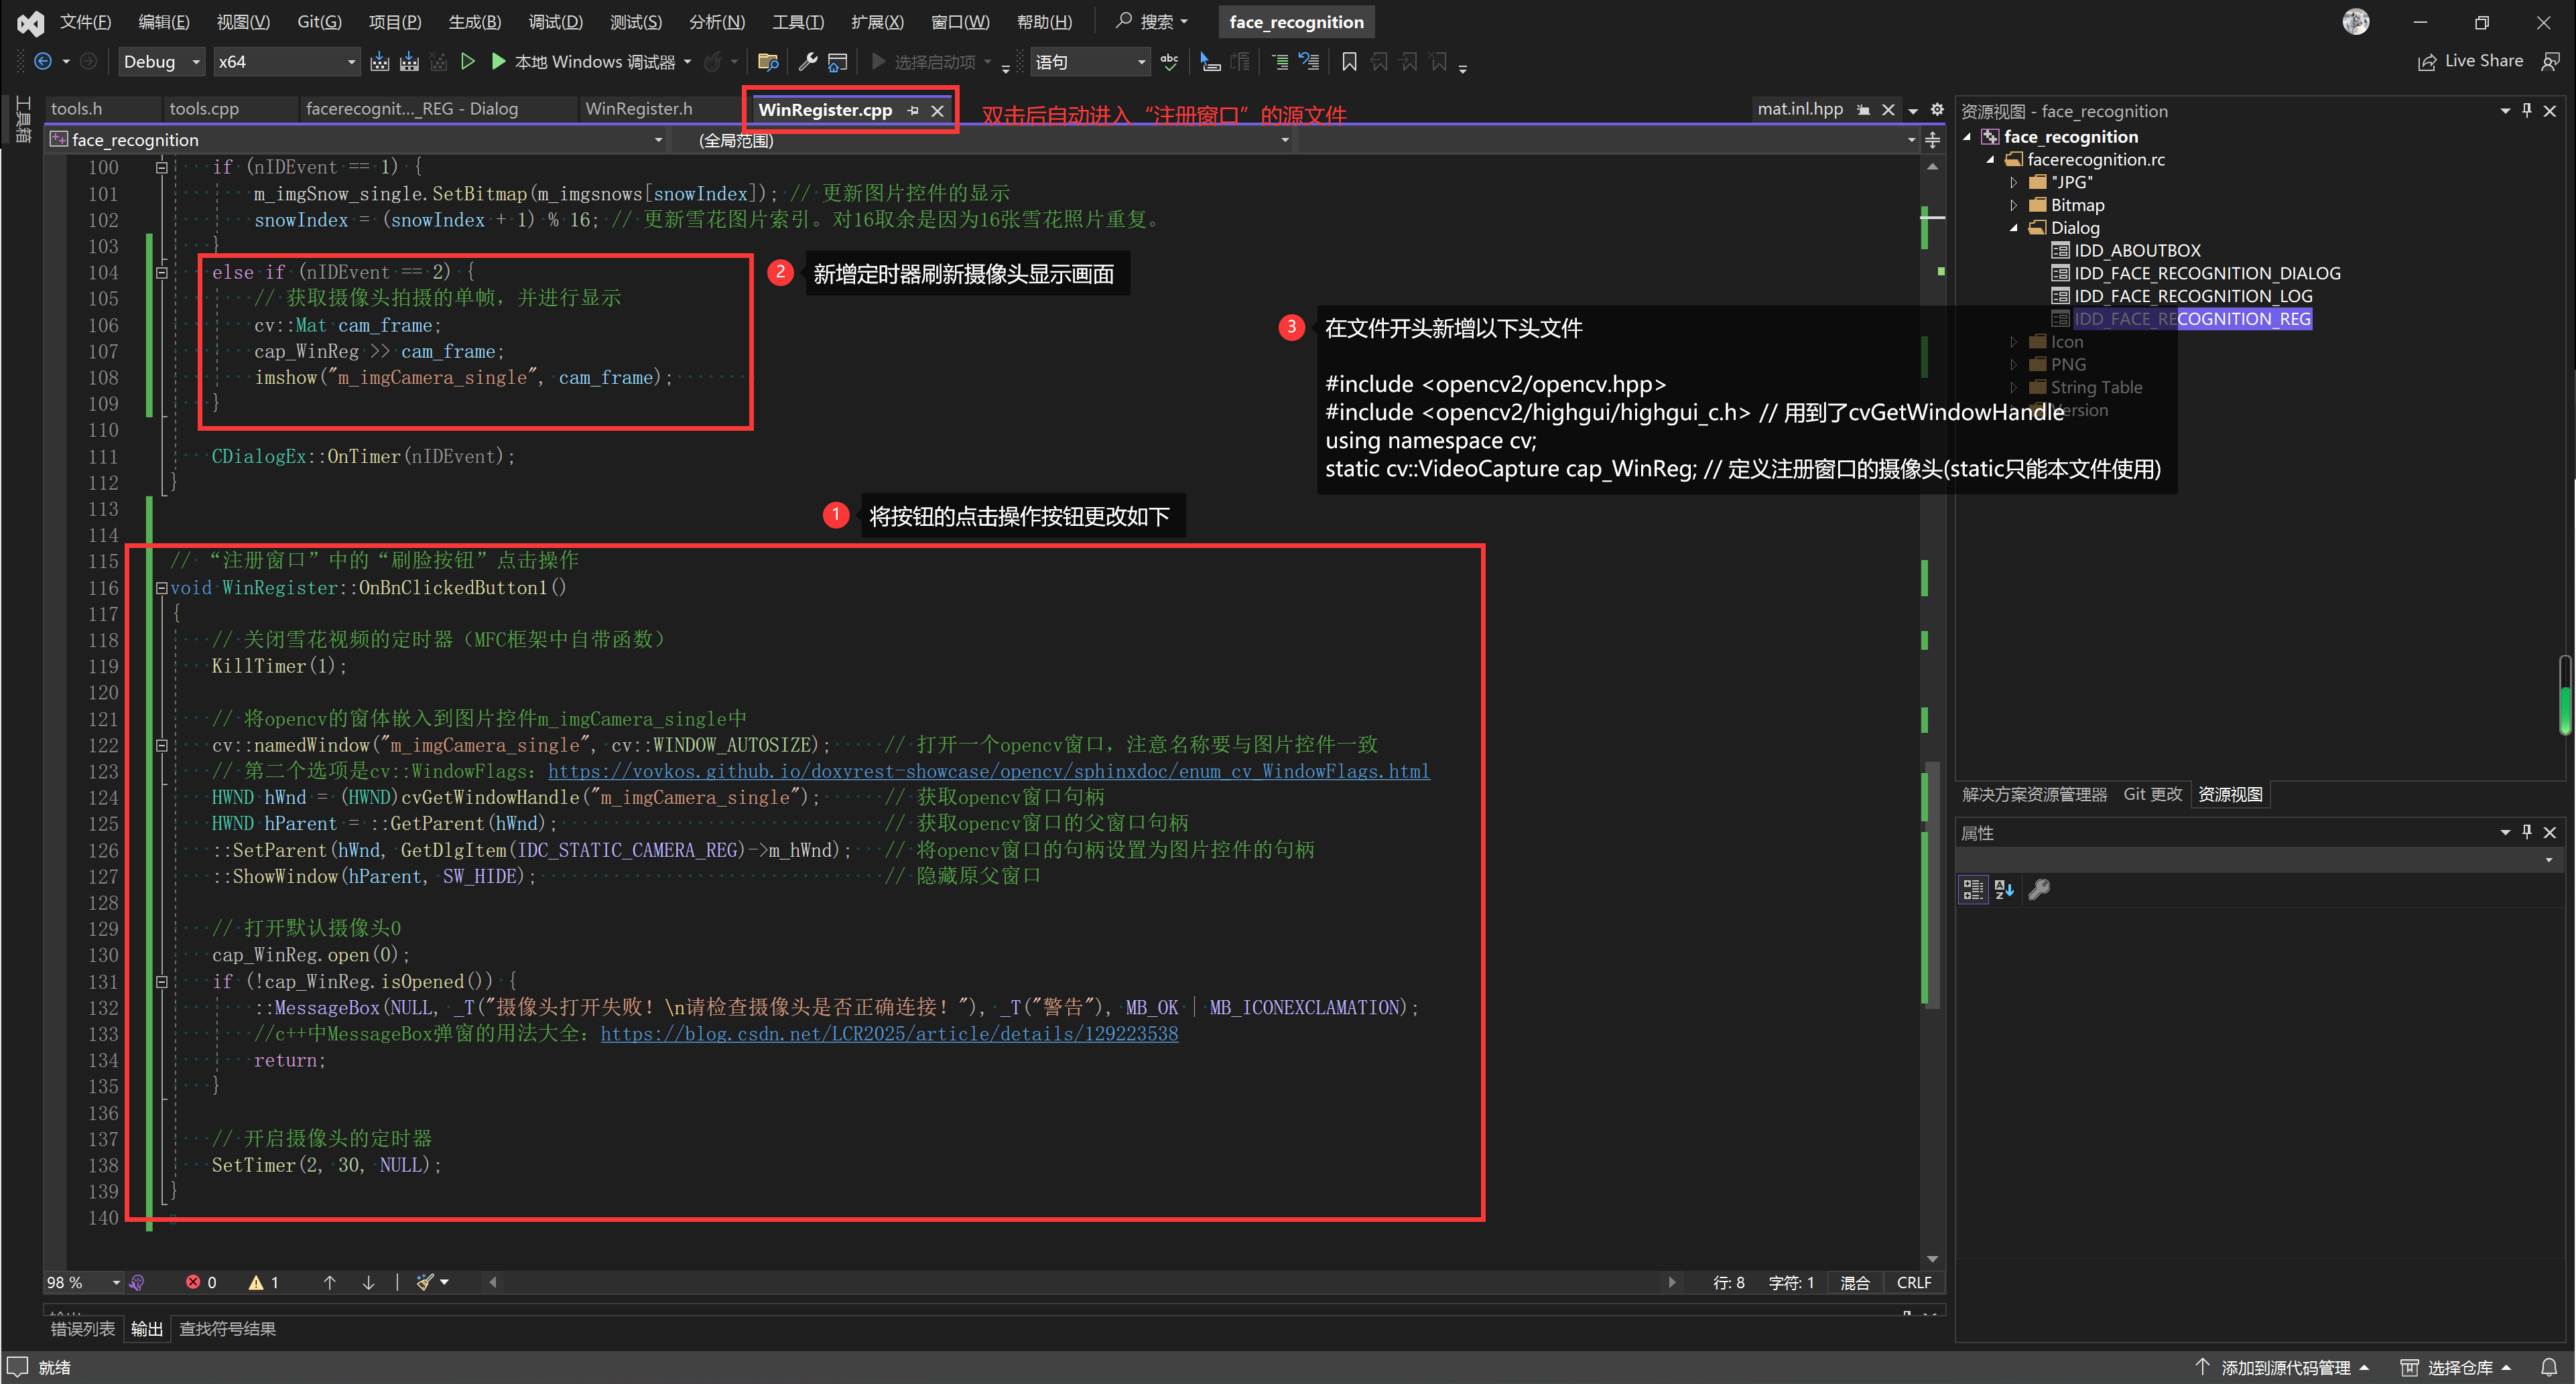Screen dimensions: 2576x1384
Task: Click the bookmark toggle icon in toolbar
Action: point(1348,62)
